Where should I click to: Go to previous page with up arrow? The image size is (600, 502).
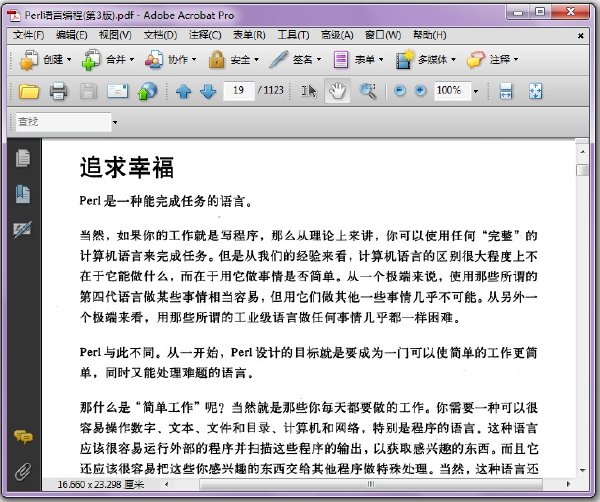point(184,91)
